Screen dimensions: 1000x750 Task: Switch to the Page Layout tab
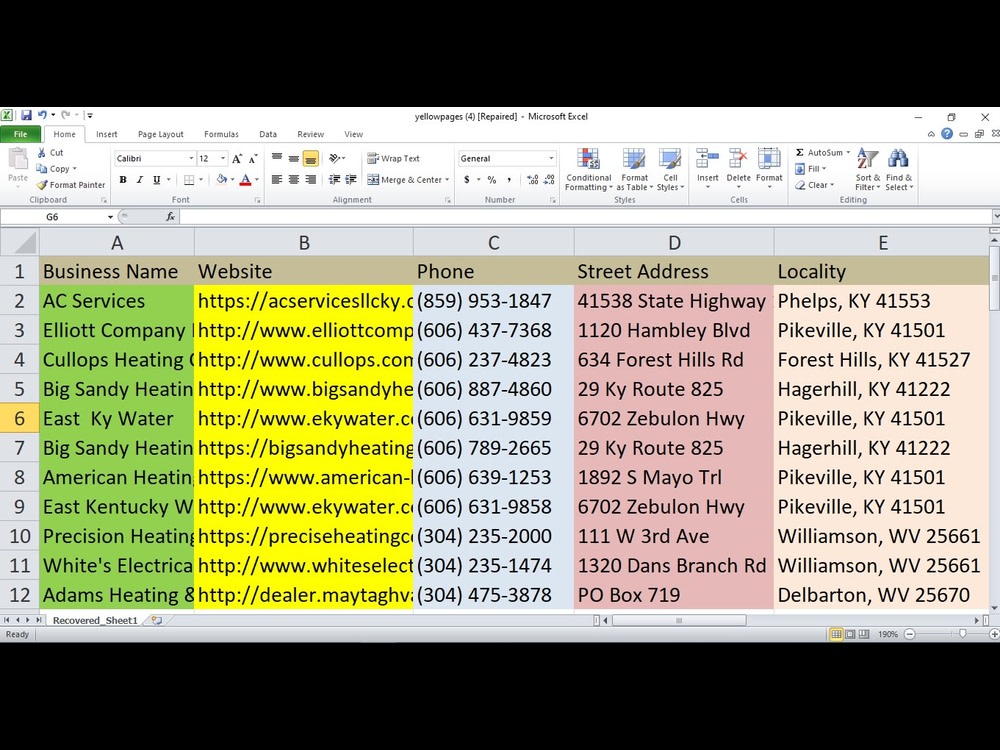161,134
